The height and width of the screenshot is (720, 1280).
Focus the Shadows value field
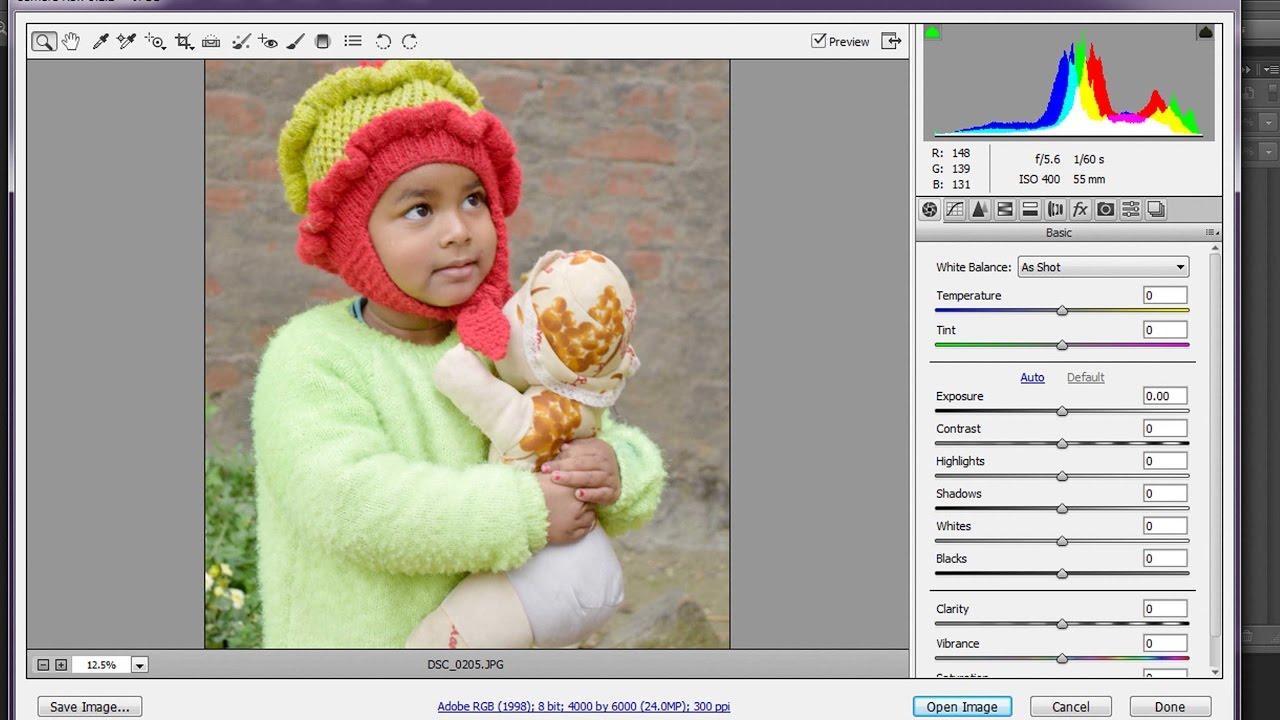tap(1165, 493)
